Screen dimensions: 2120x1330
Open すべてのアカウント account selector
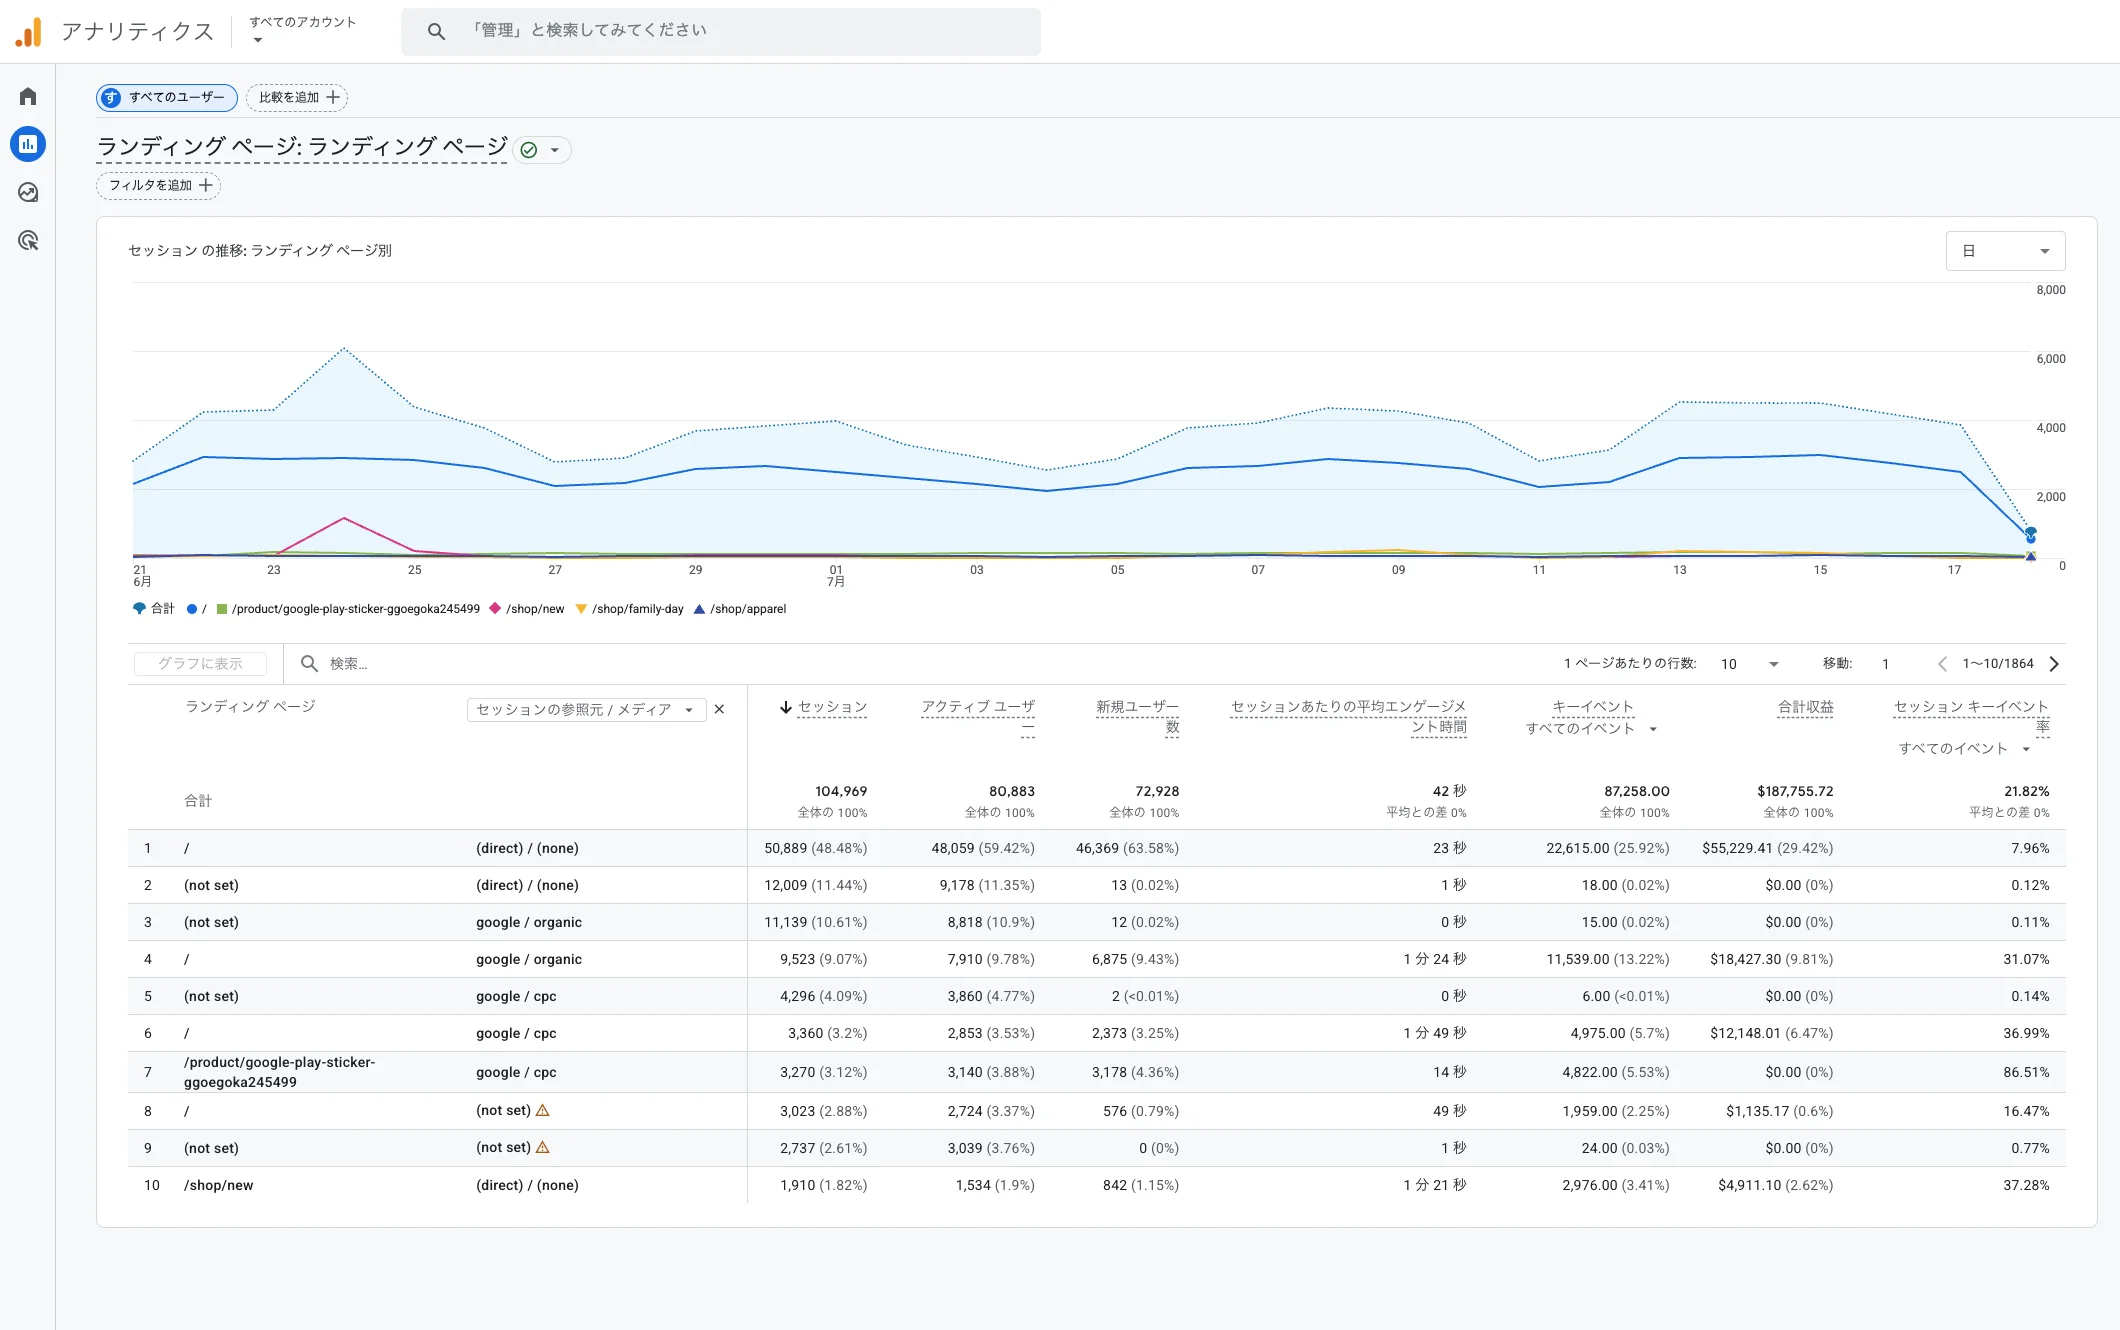coord(303,30)
